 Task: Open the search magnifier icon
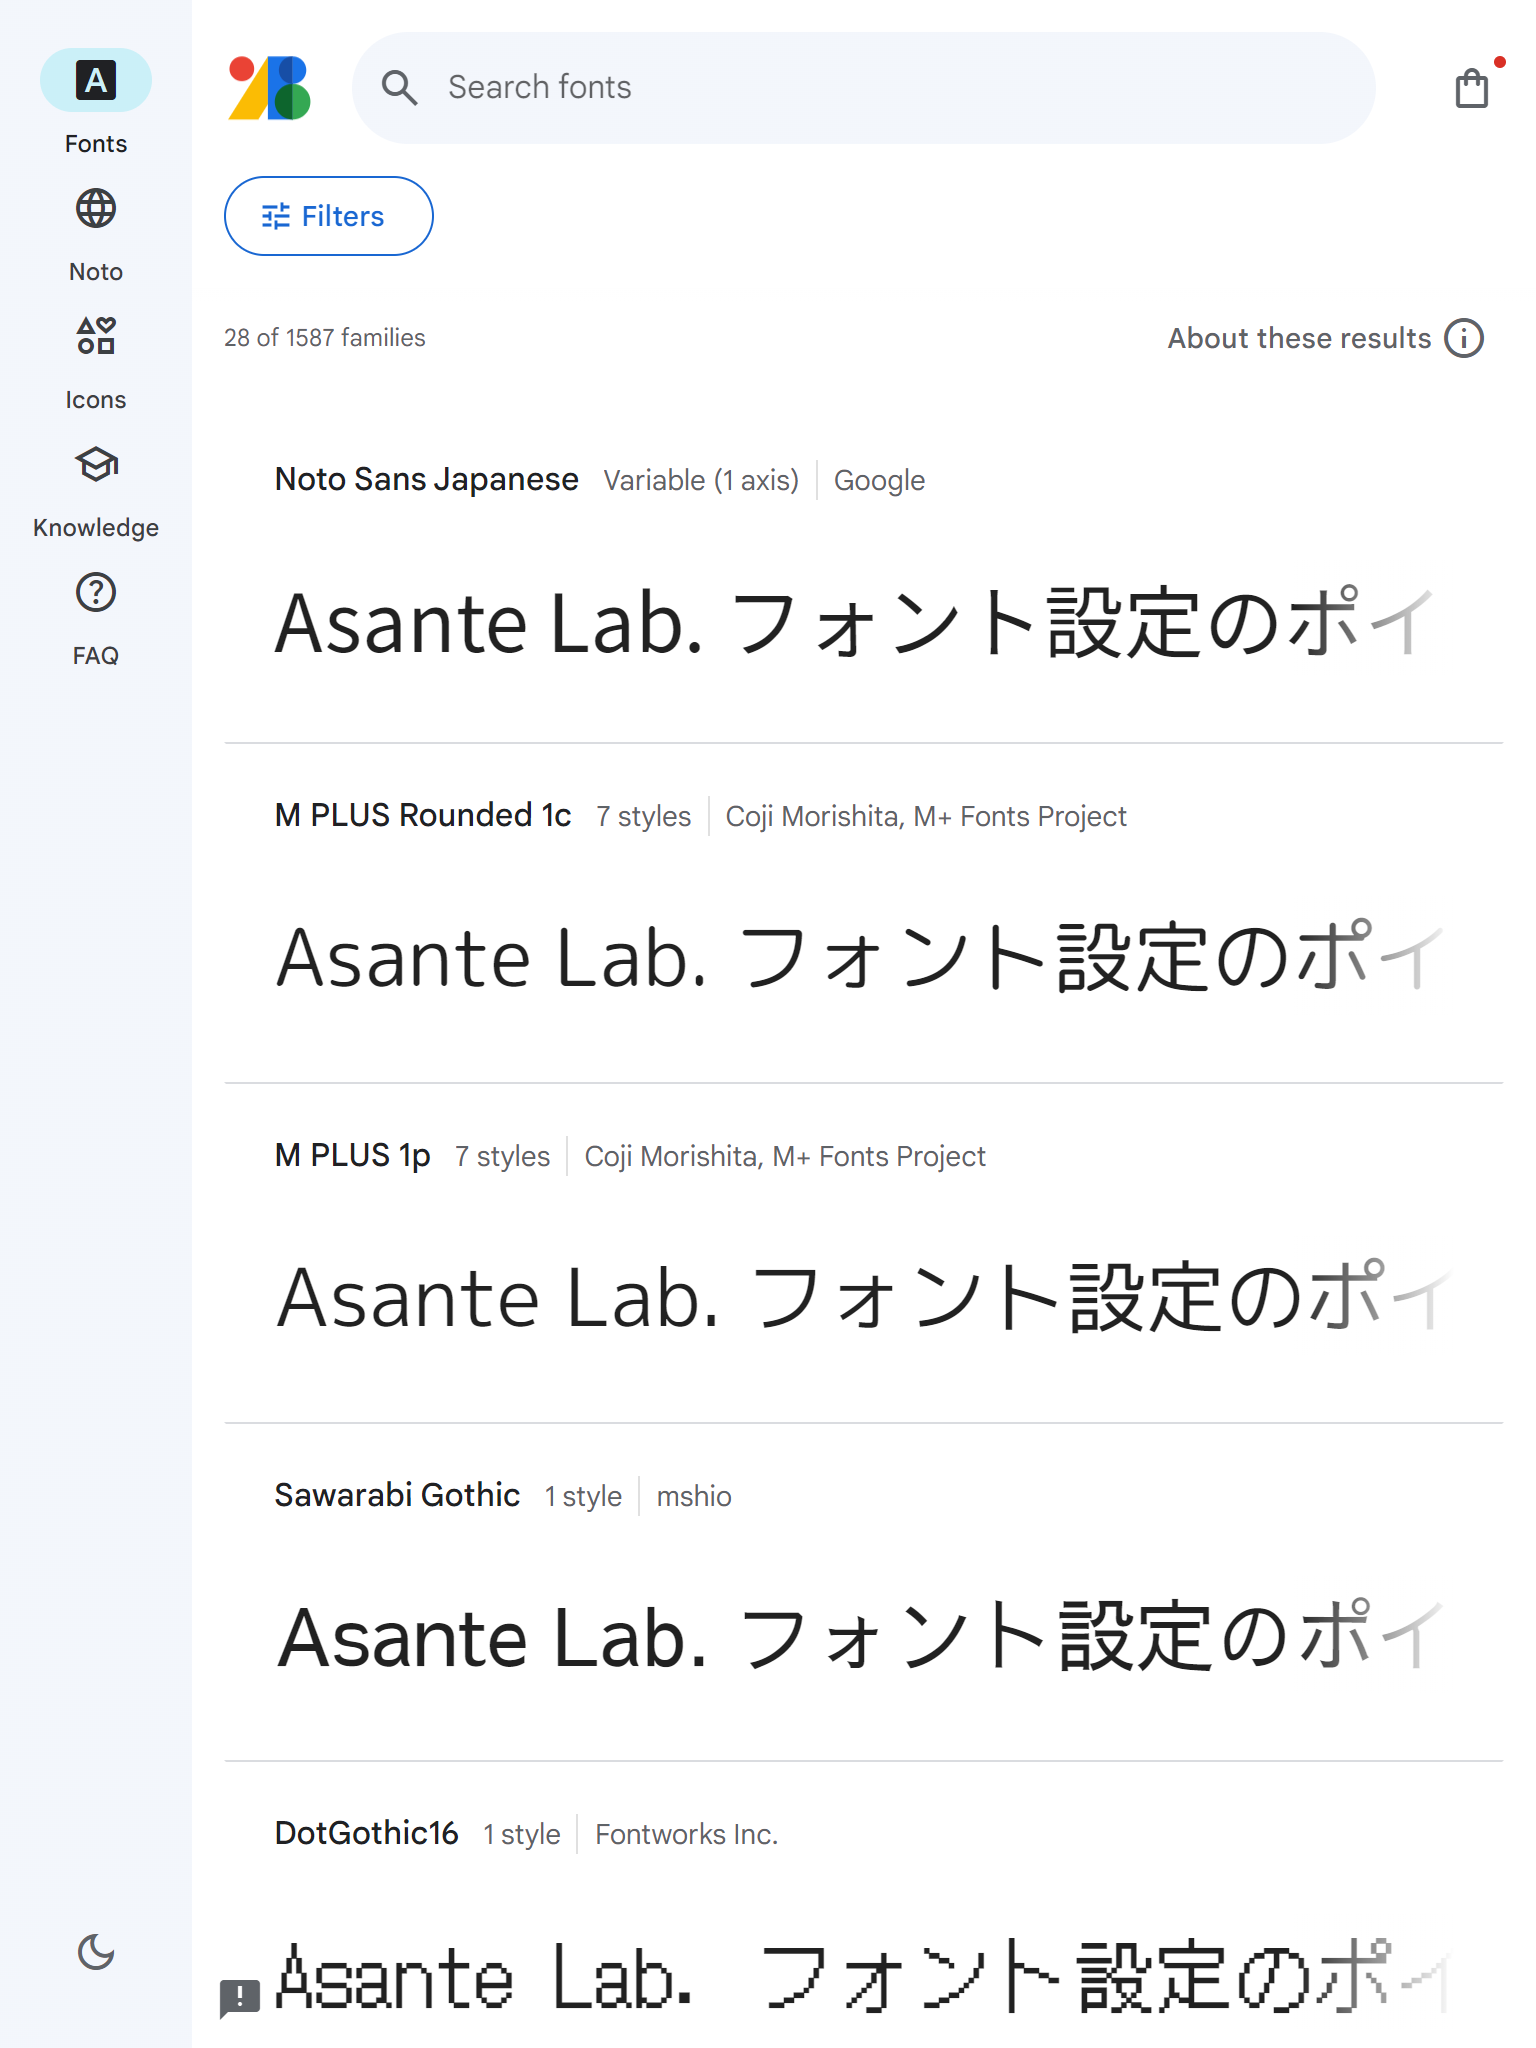(400, 88)
